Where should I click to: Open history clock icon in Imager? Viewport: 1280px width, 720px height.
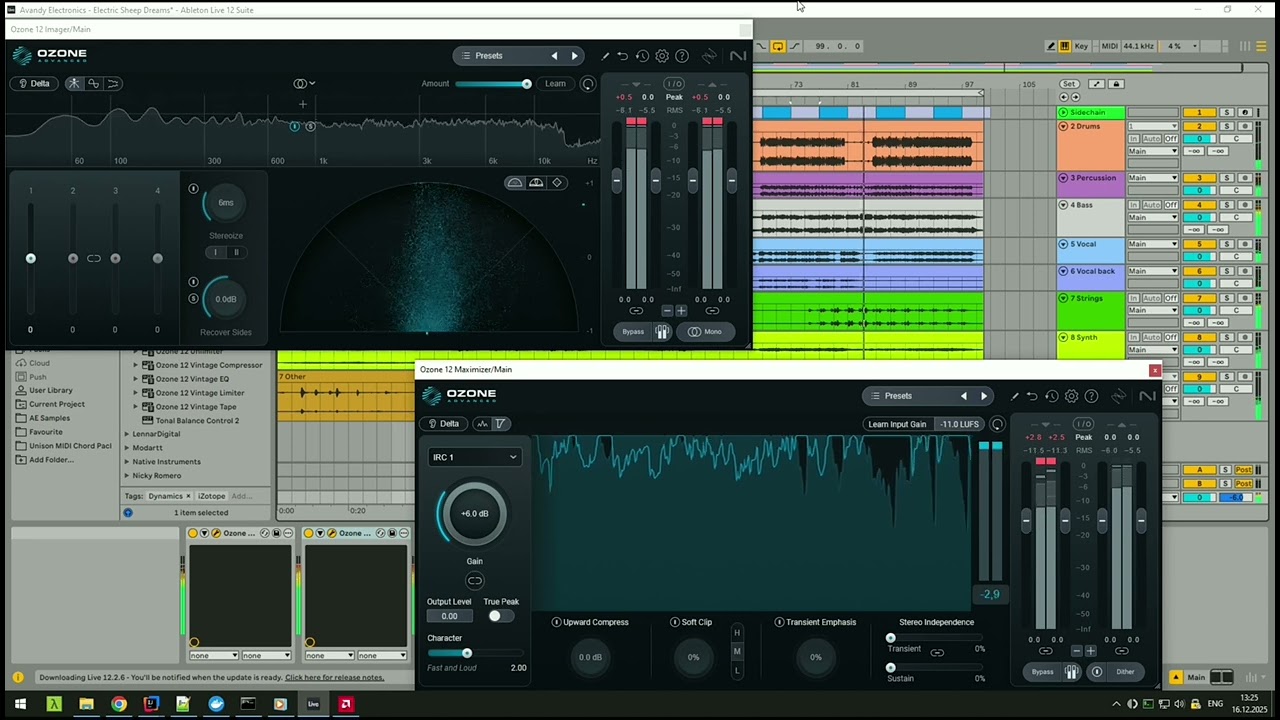(x=642, y=56)
